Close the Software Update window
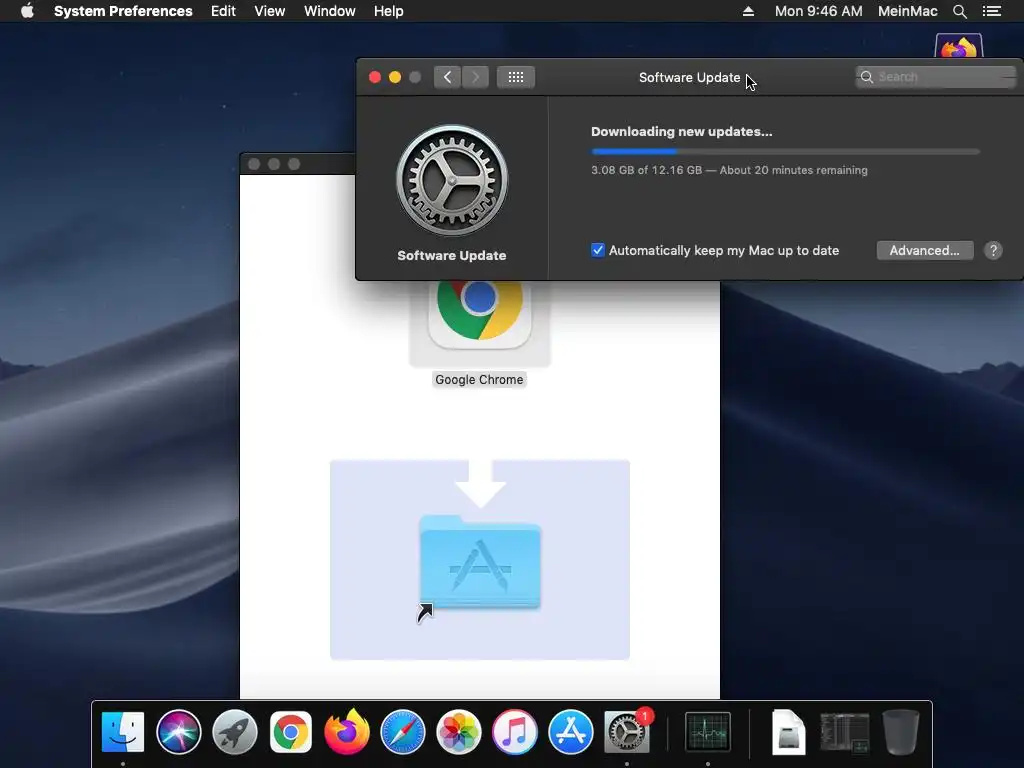The height and width of the screenshot is (768, 1024). (x=375, y=77)
